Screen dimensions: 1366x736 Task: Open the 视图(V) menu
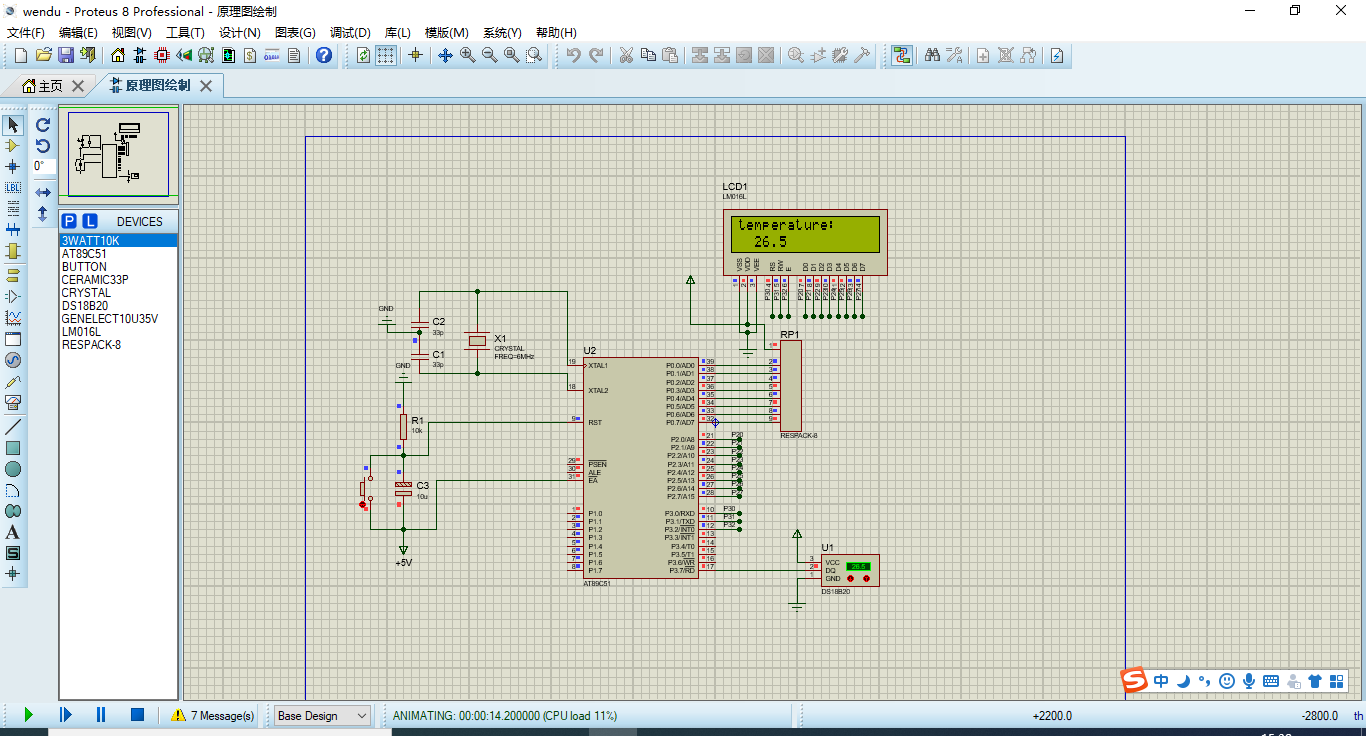pos(132,33)
